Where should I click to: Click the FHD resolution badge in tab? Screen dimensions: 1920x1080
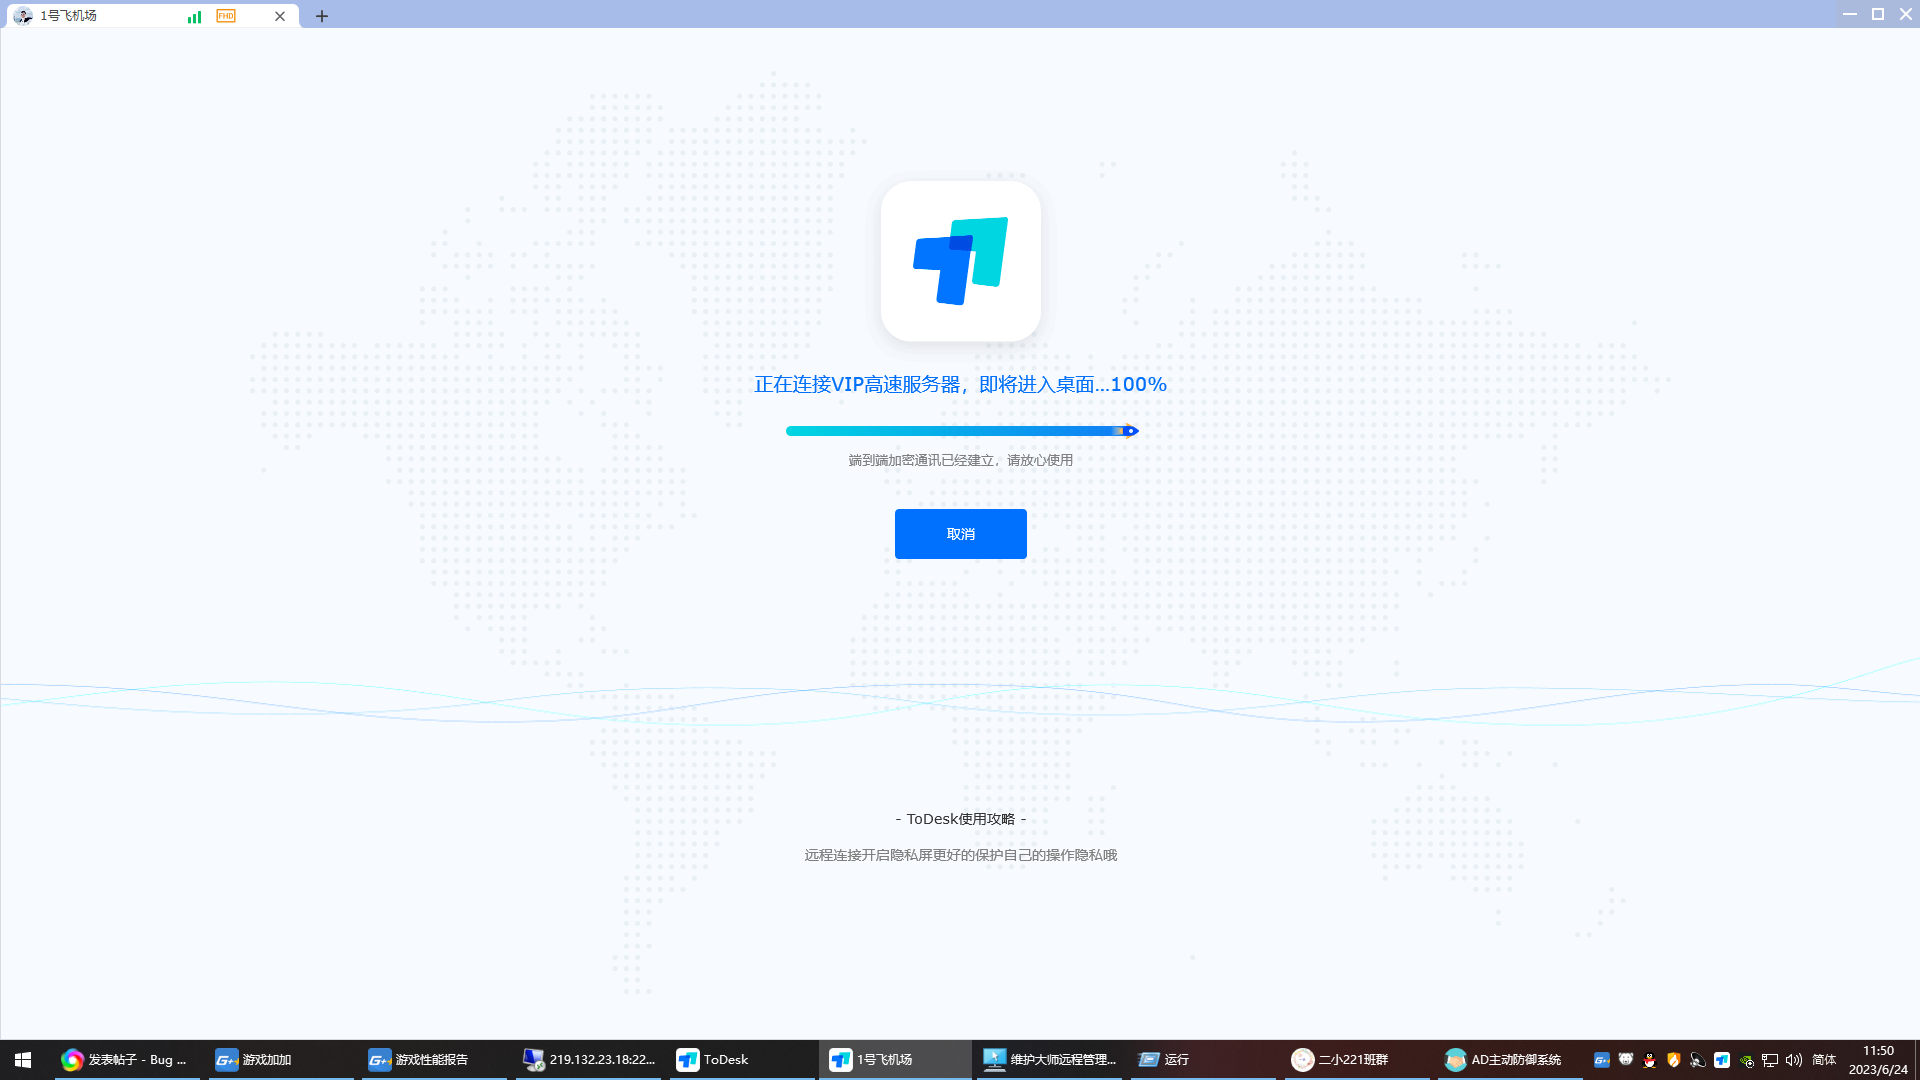tap(226, 16)
